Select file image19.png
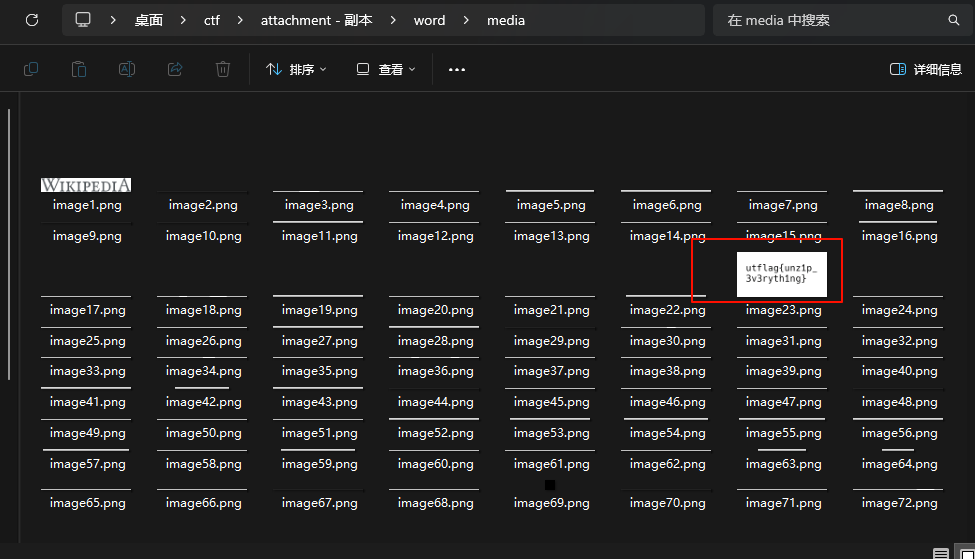 coord(319,310)
